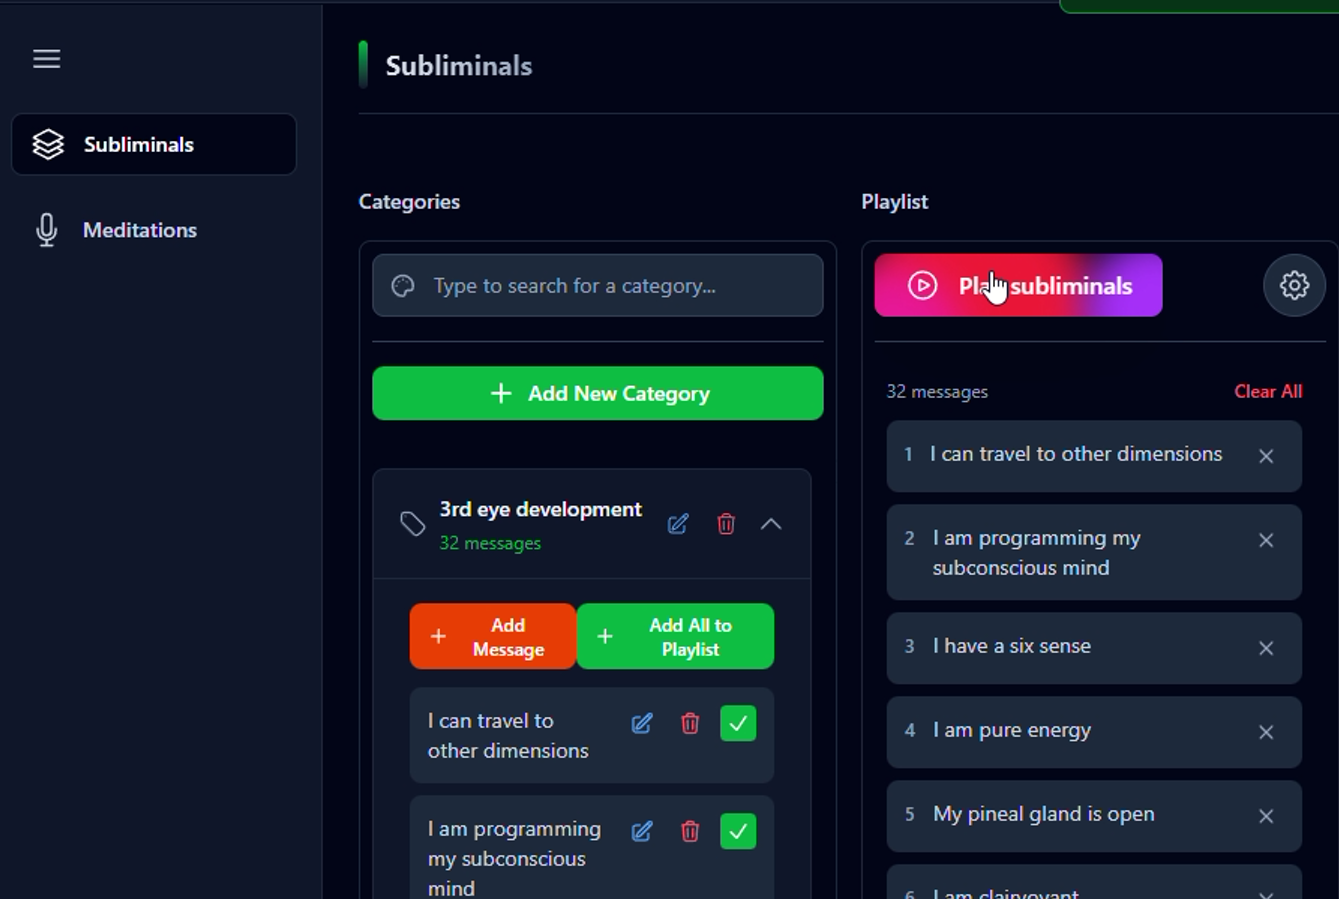The image size is (1339, 899).
Task: Play subliminals playlist
Action: pos(1018,286)
